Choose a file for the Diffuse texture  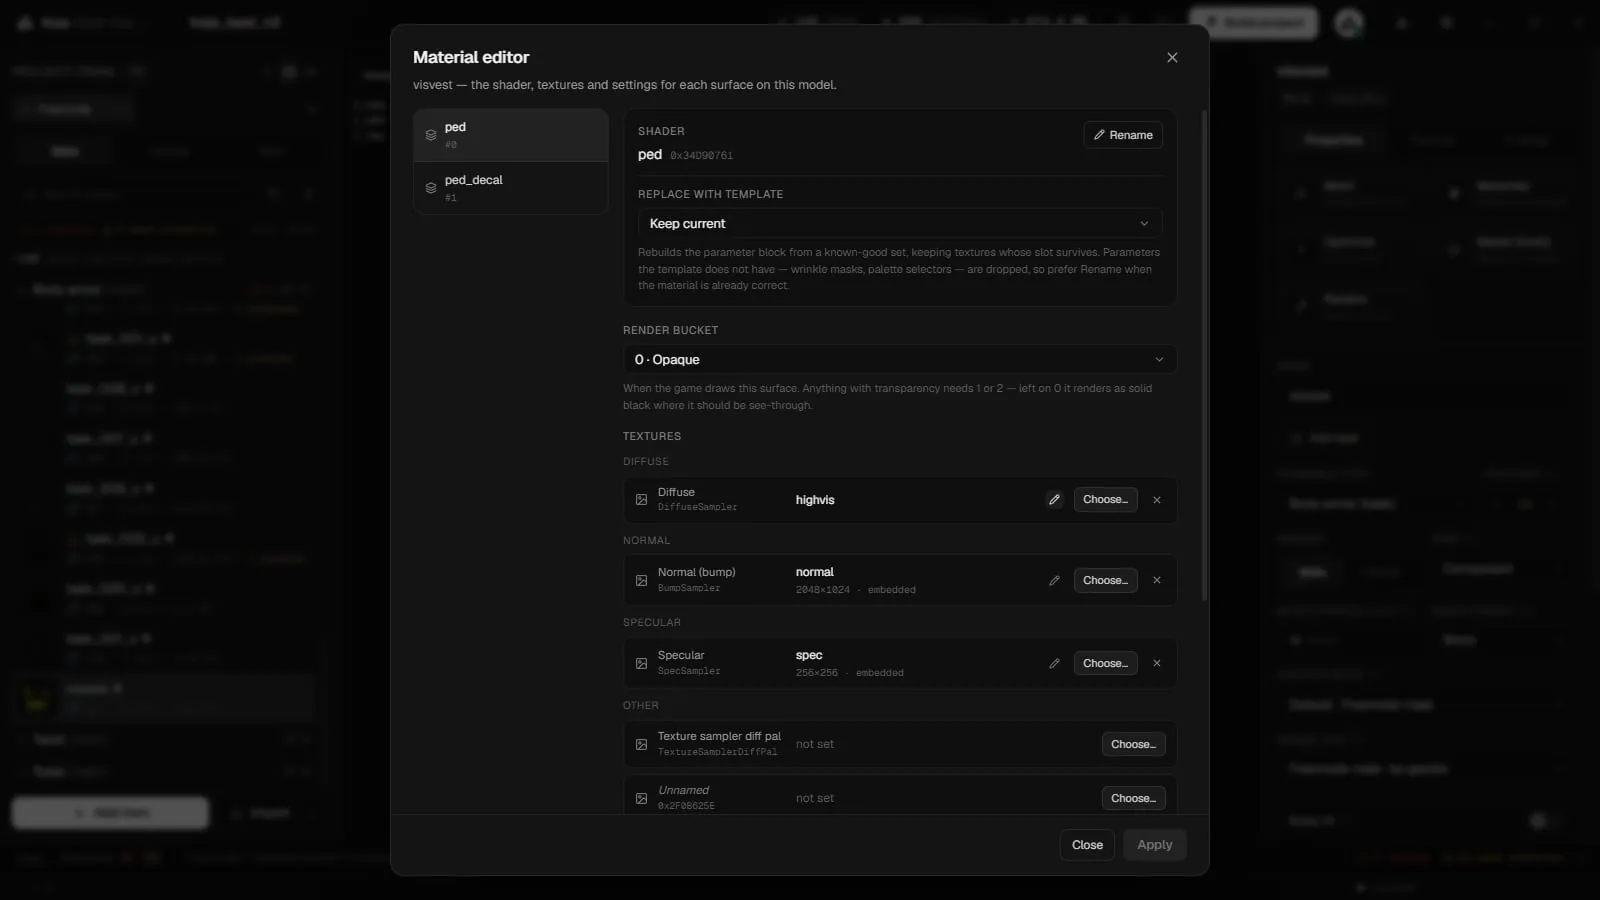1105,500
